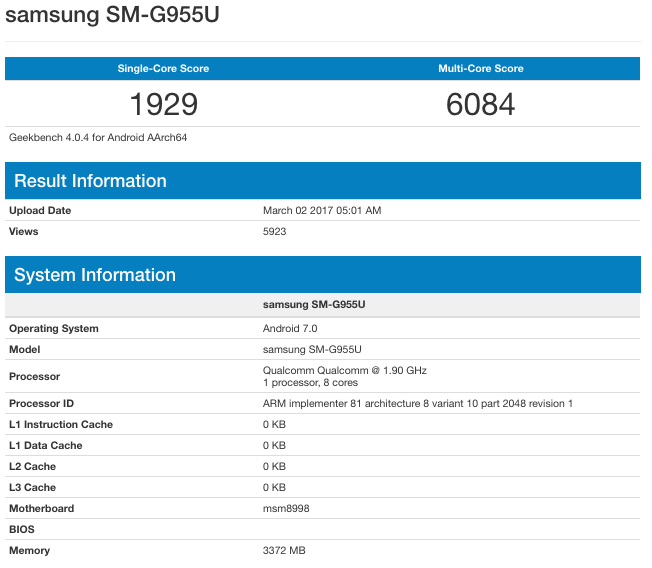Viewport: 652px width, 568px height.
Task: Click the BIOS row label
Action: (x=22, y=529)
